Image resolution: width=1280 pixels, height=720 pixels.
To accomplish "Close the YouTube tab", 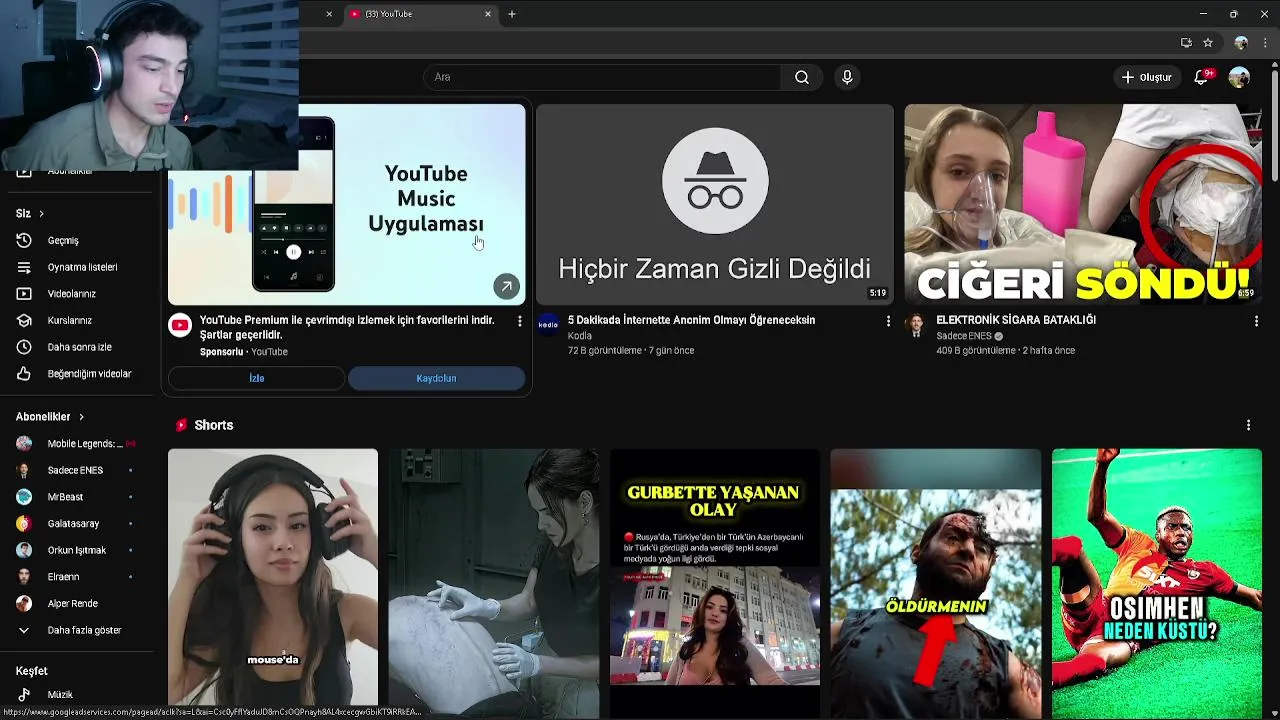I will 488,14.
